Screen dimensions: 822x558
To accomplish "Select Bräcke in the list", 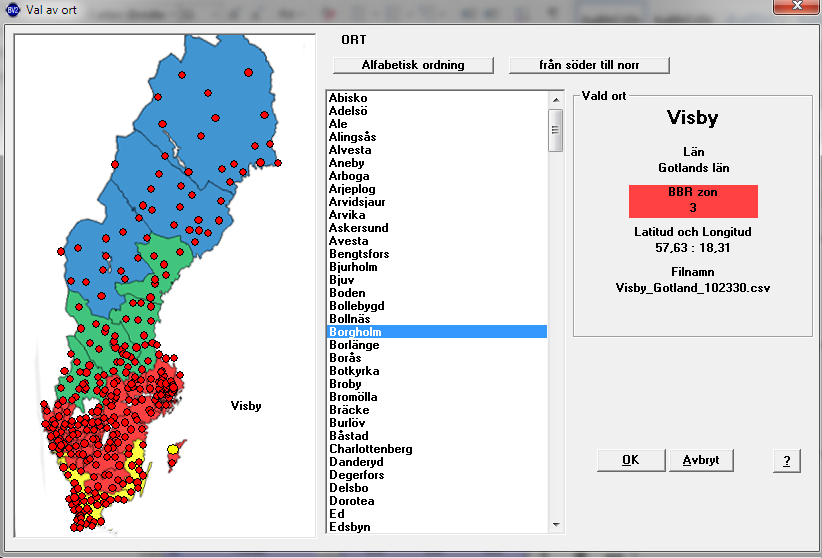I will 437,410.
